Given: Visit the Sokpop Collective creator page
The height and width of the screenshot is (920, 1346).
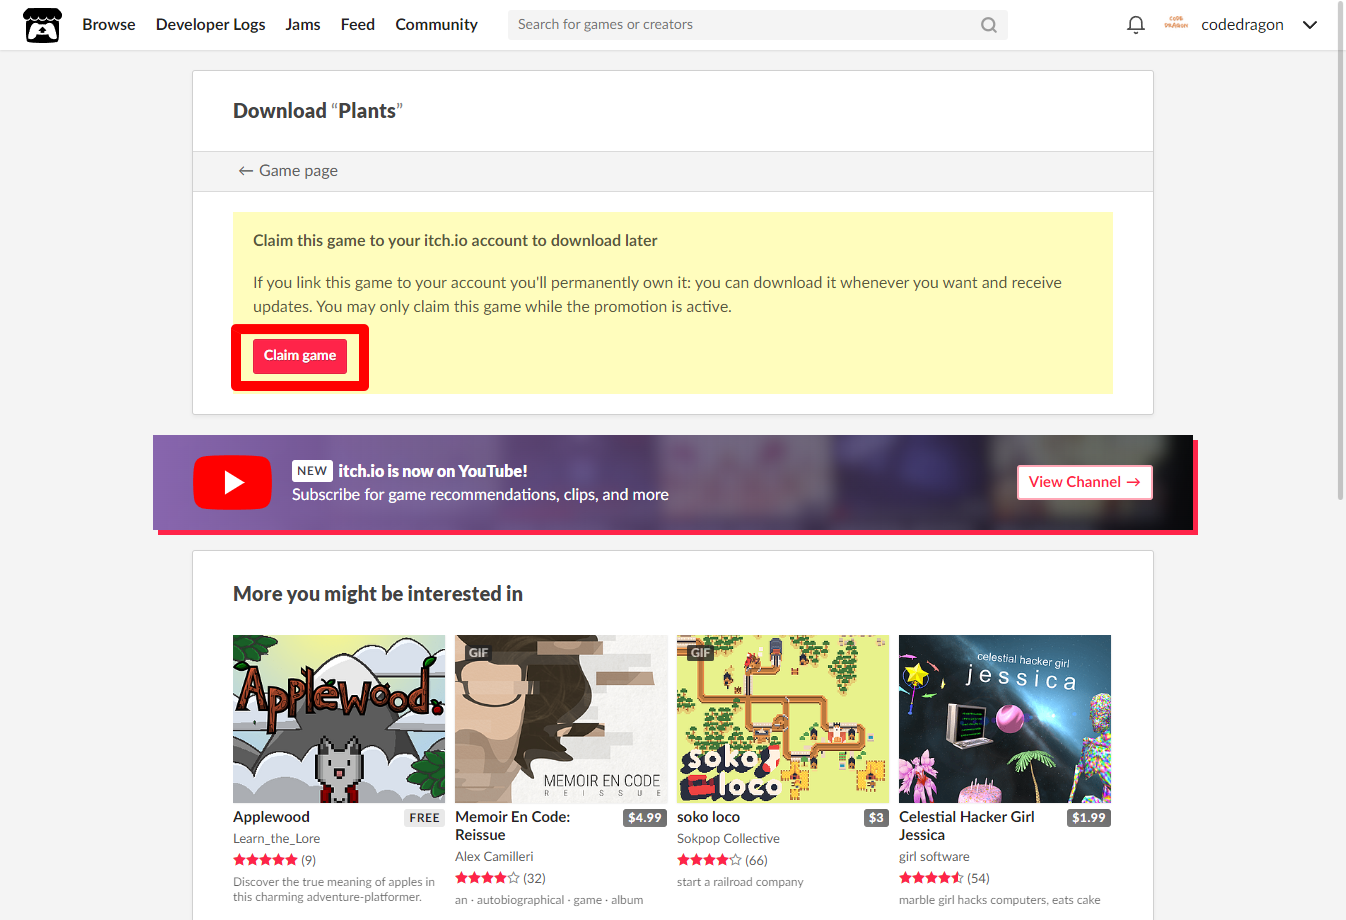Looking at the screenshot, I should 728,839.
